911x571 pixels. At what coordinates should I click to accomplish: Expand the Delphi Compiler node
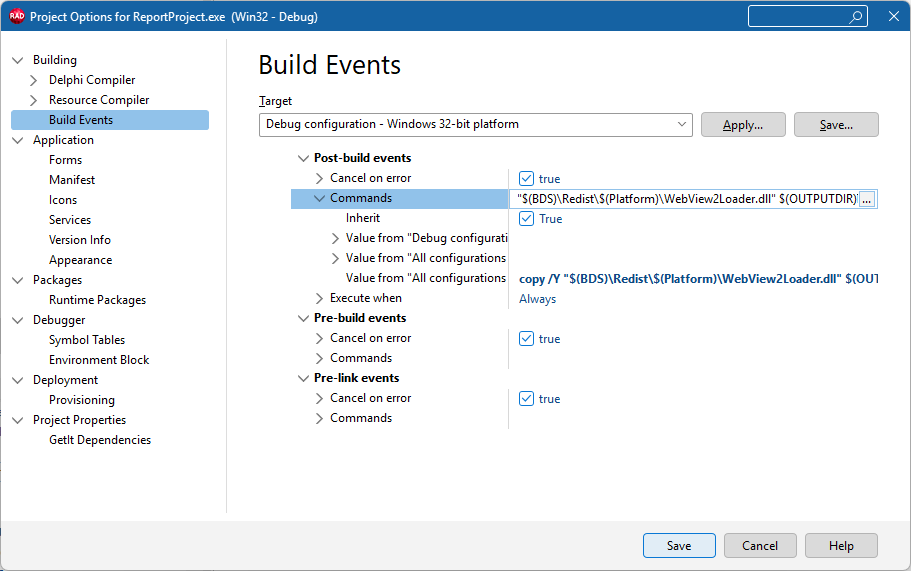[x=34, y=80]
